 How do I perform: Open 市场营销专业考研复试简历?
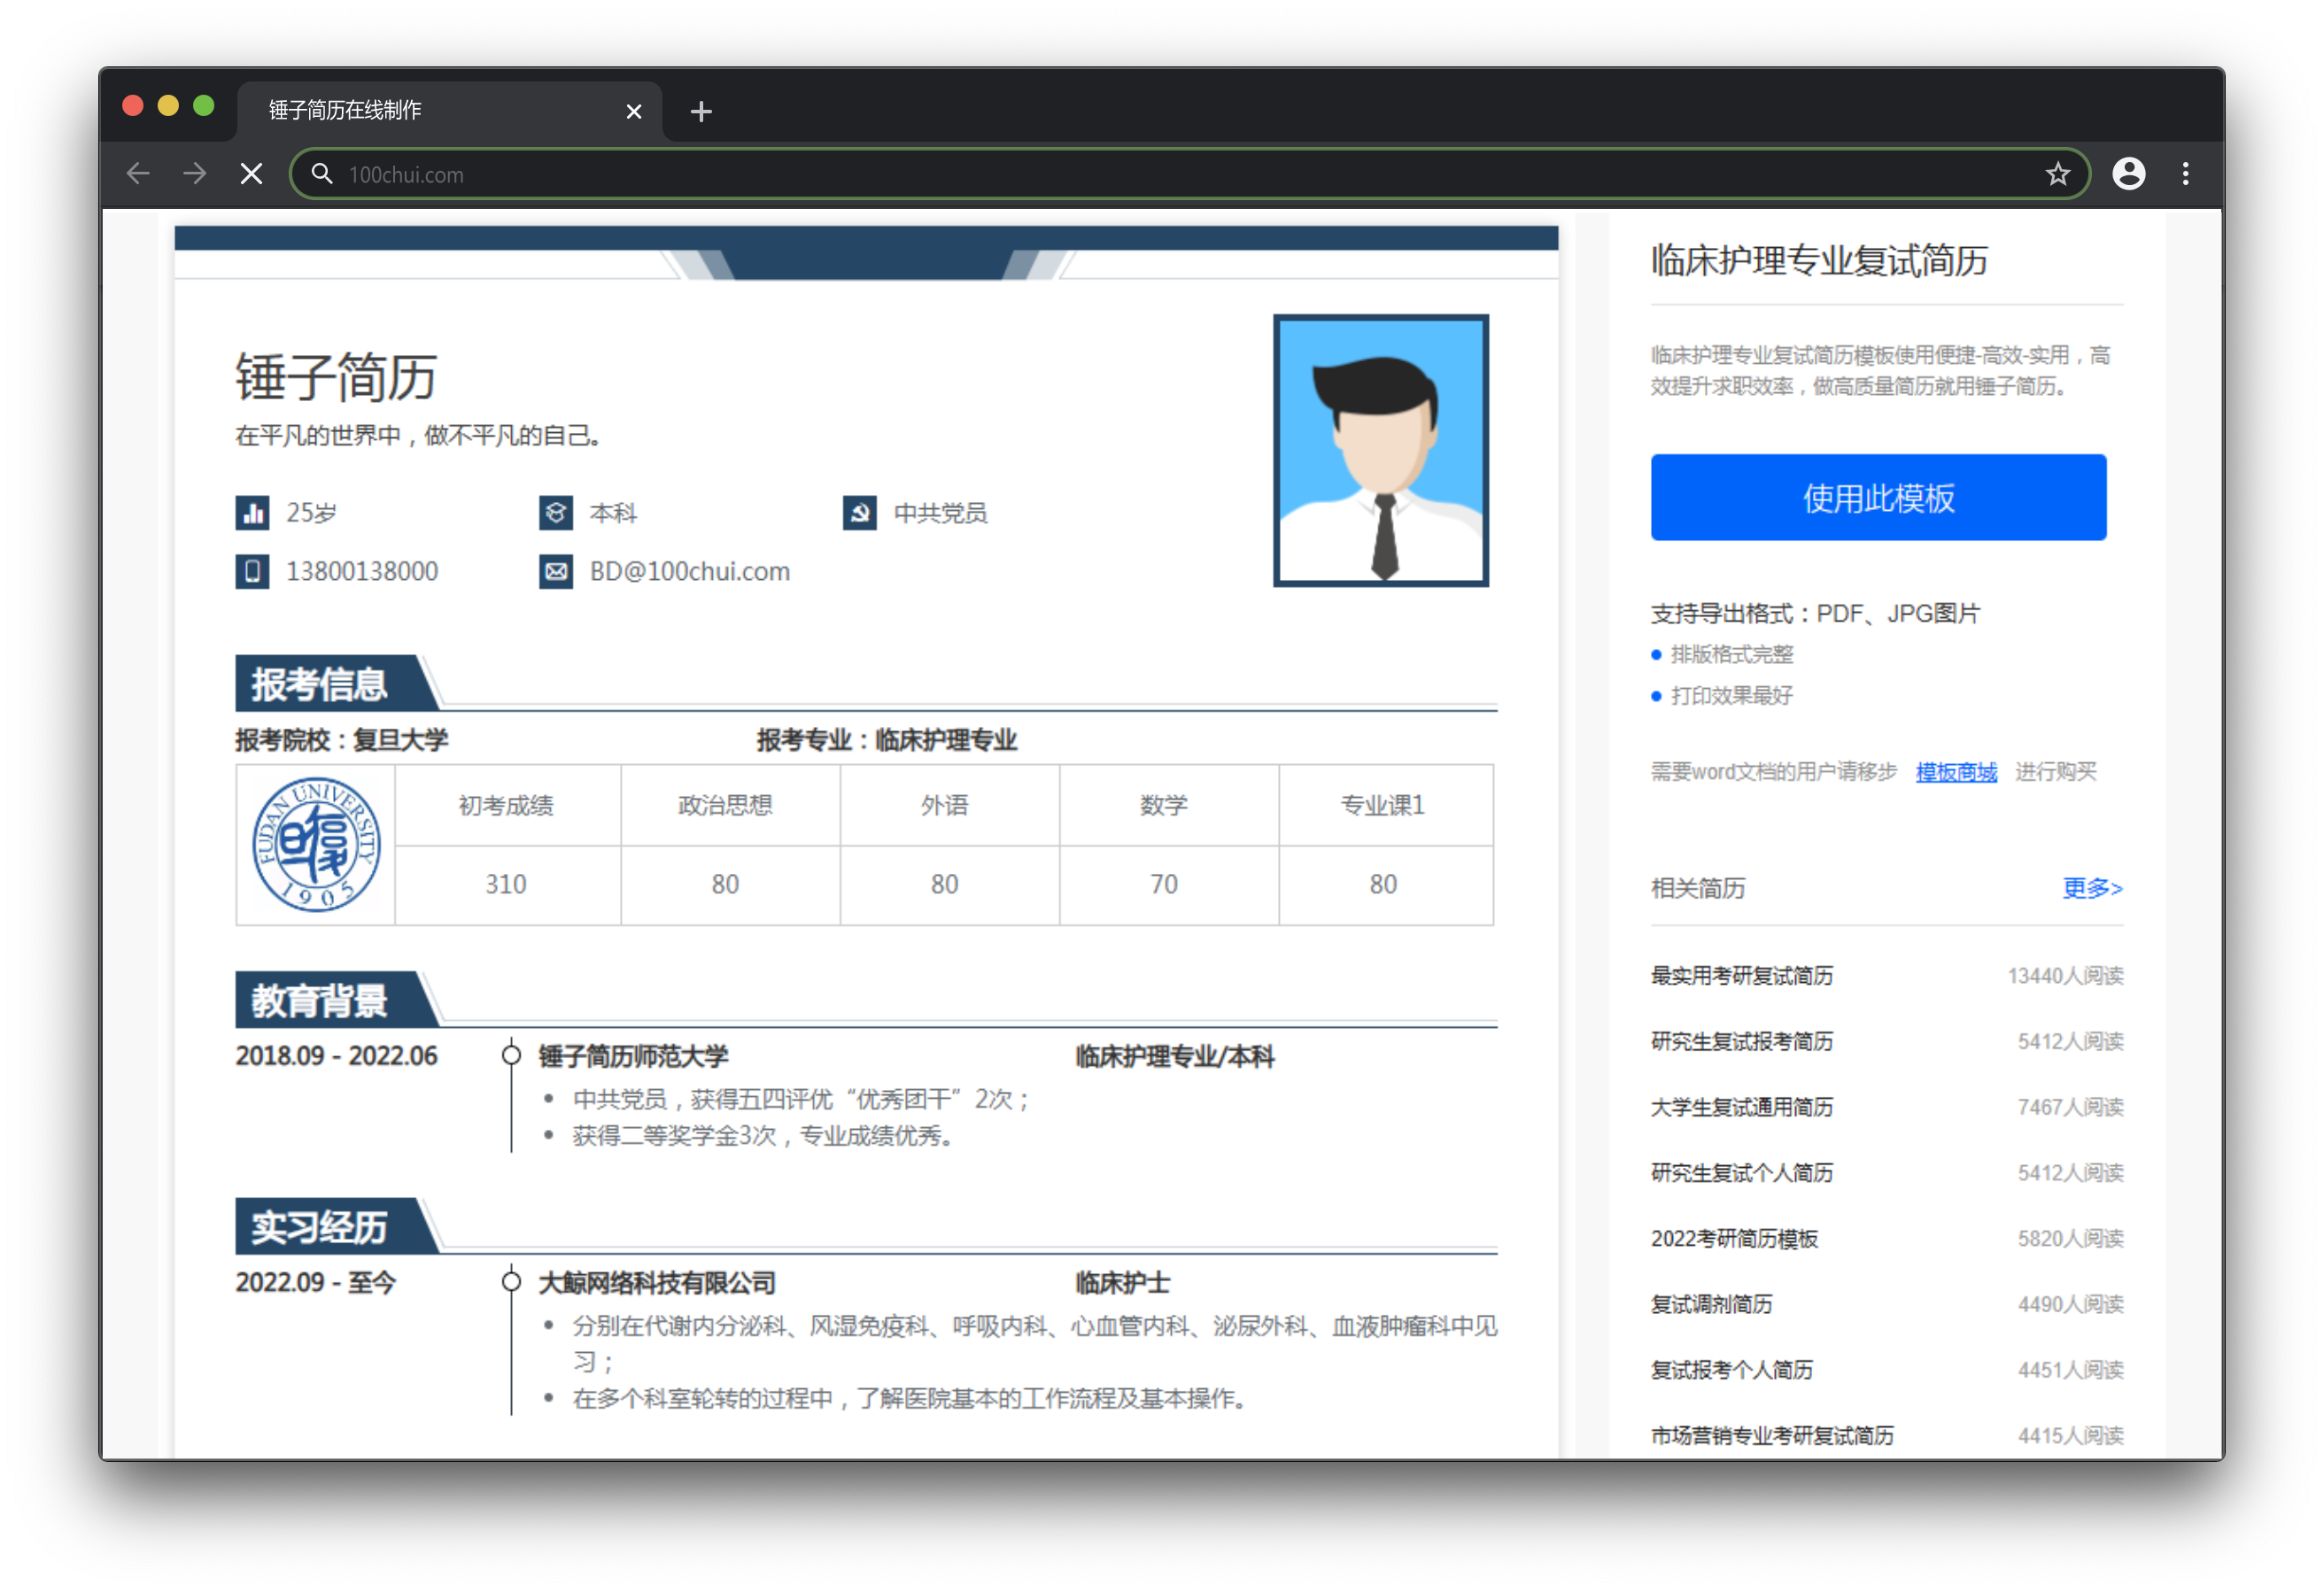pyautogui.click(x=1772, y=1435)
